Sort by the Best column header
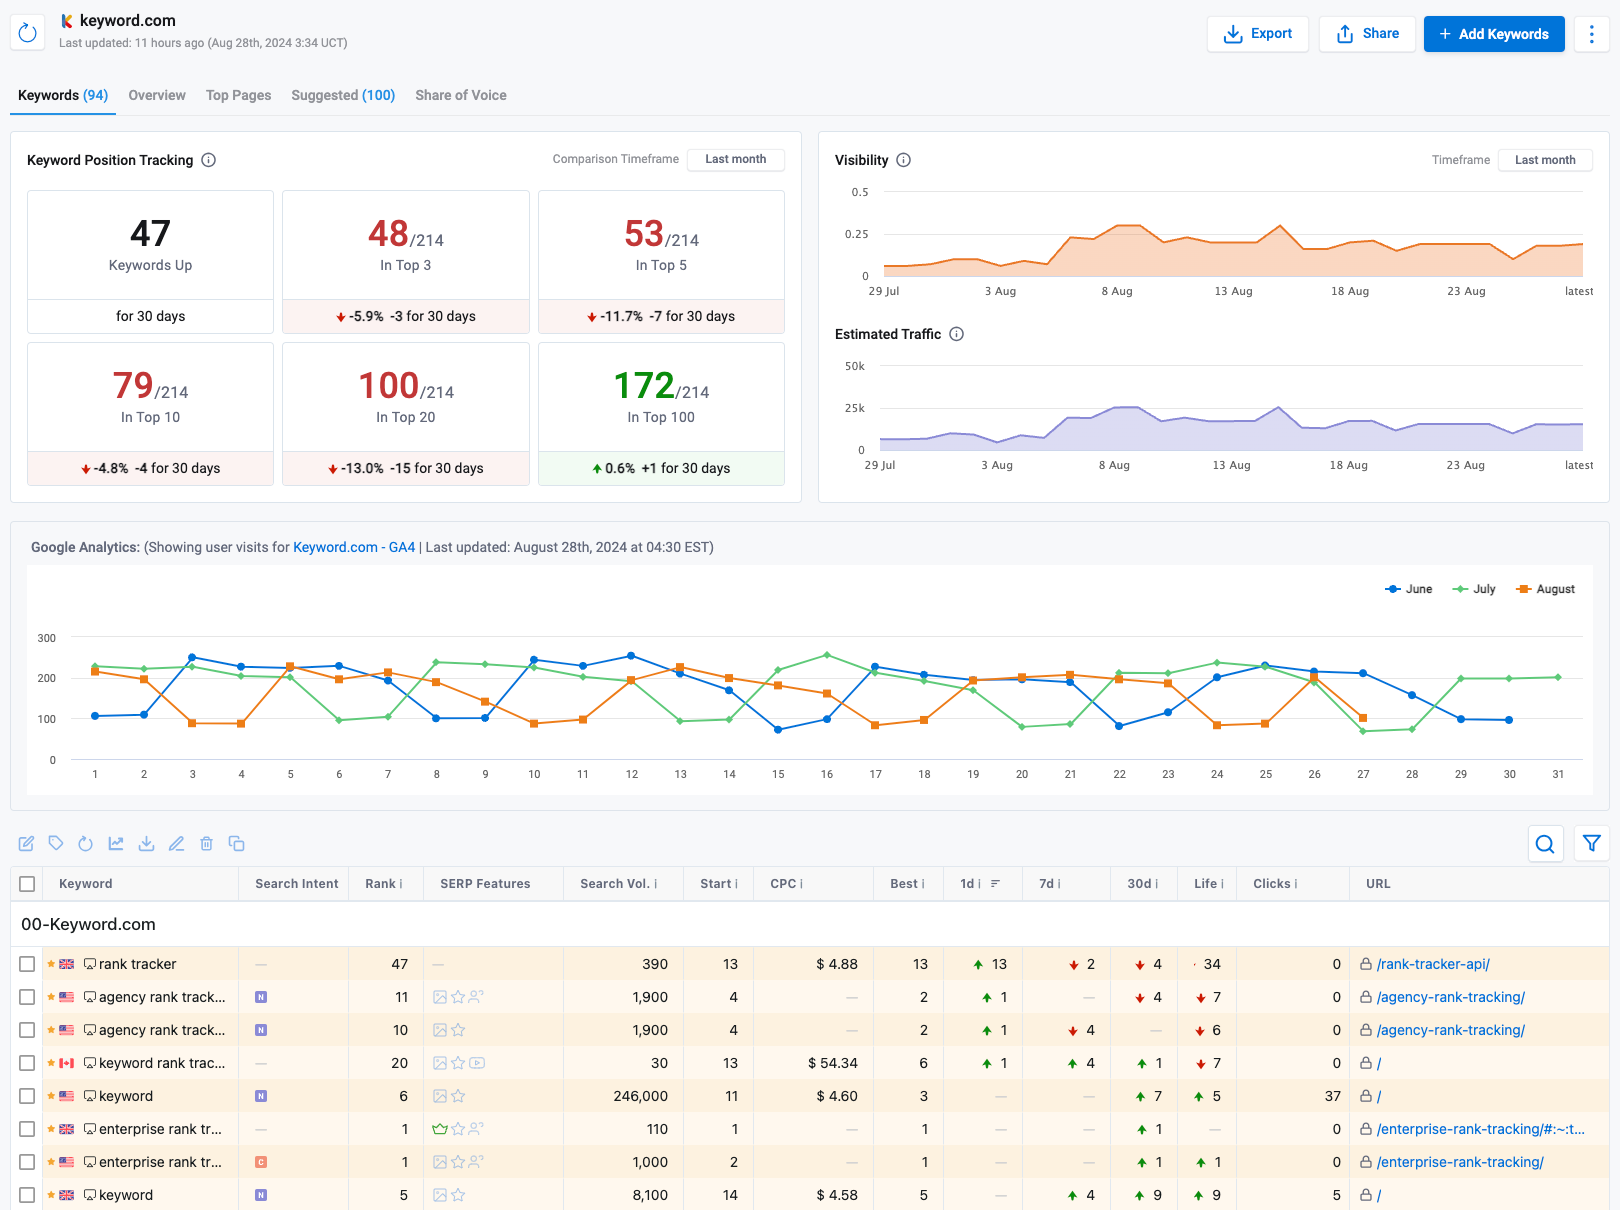 tap(904, 884)
